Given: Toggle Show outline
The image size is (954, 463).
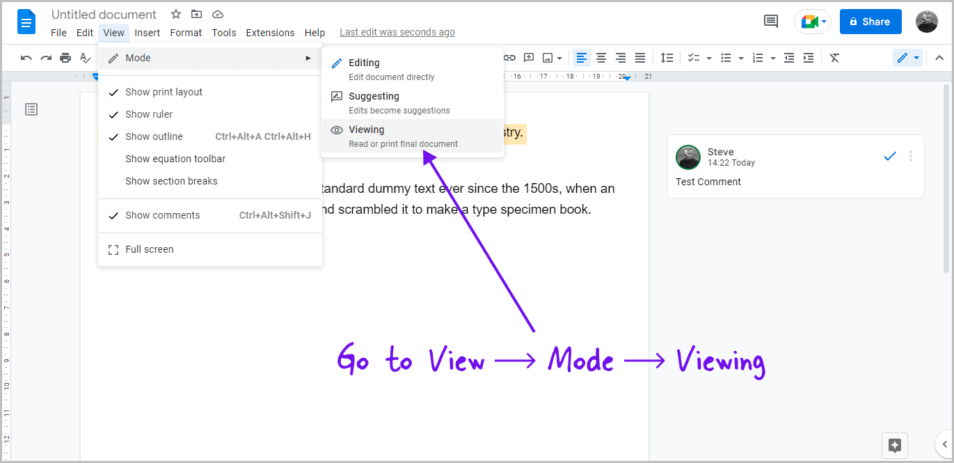Looking at the screenshot, I should [x=210, y=136].
